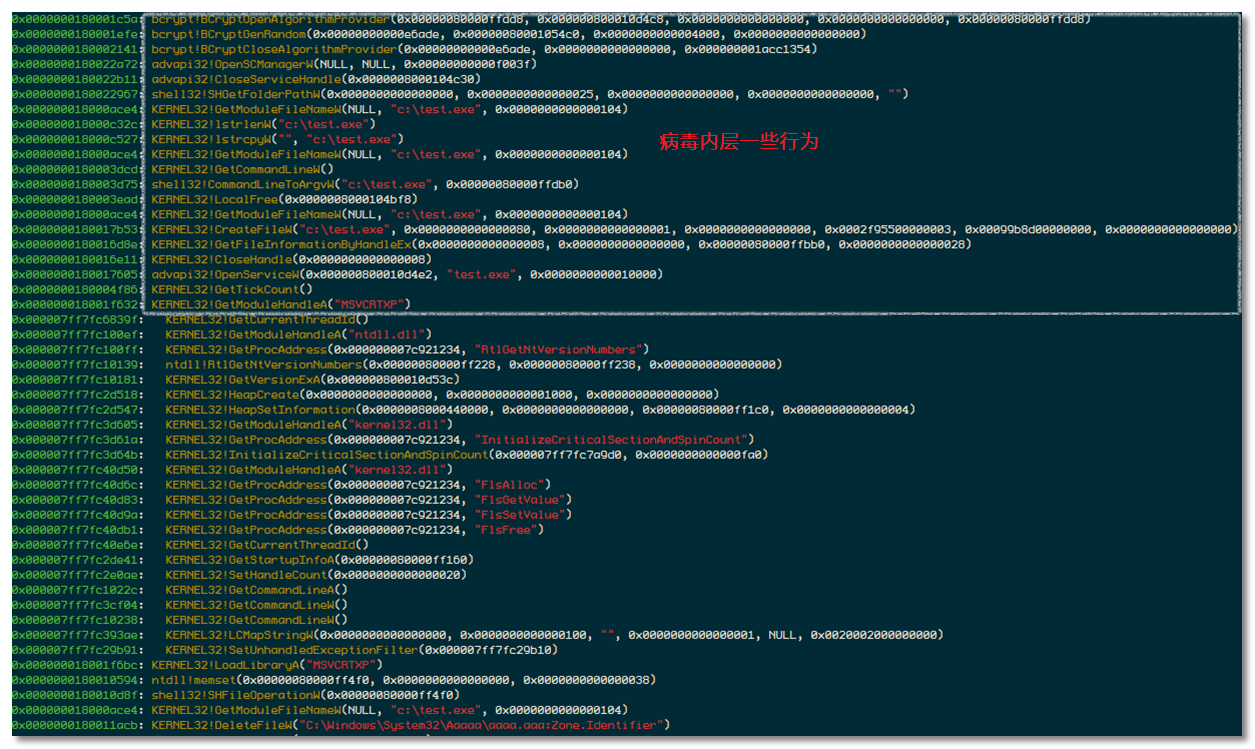
Task: Select the DeleteFileW Zone.Identifier line
Action: point(410,725)
